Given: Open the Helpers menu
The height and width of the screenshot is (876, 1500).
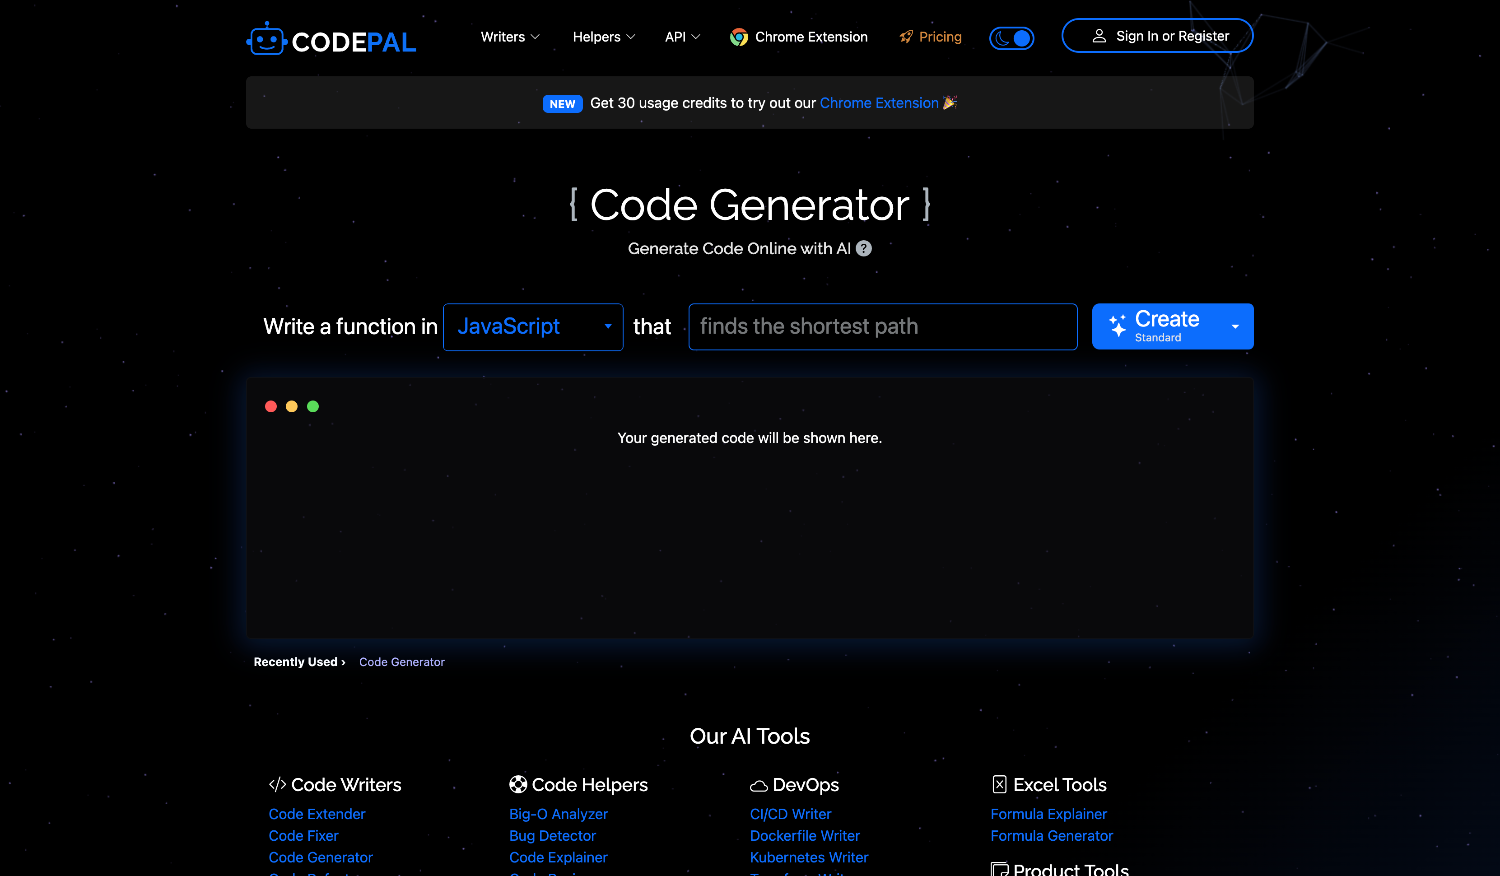Looking at the screenshot, I should click(604, 37).
